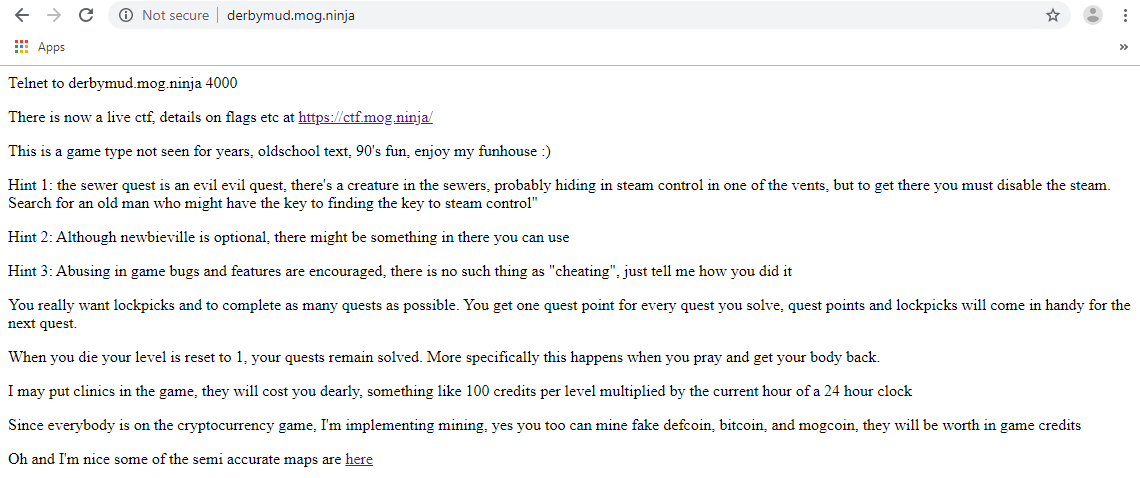Expand the bookmarks bar overflow chevron
The height and width of the screenshot is (478, 1140).
pos(1124,47)
